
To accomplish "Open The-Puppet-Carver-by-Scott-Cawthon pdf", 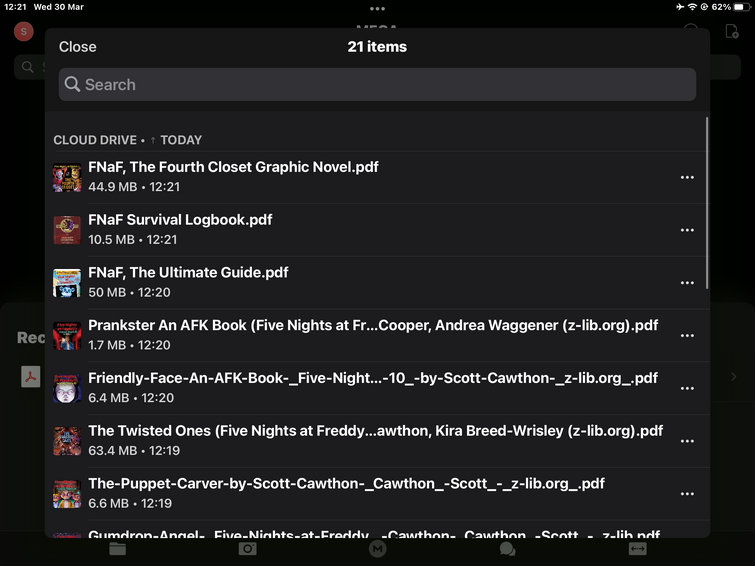I will [377, 494].
